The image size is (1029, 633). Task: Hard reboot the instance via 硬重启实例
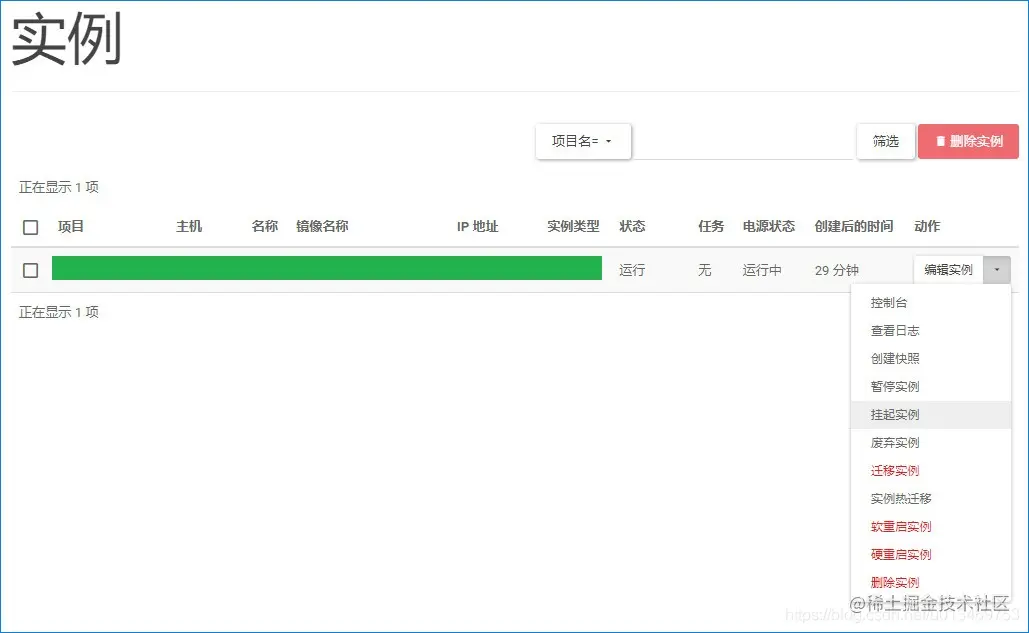pyautogui.click(x=898, y=554)
